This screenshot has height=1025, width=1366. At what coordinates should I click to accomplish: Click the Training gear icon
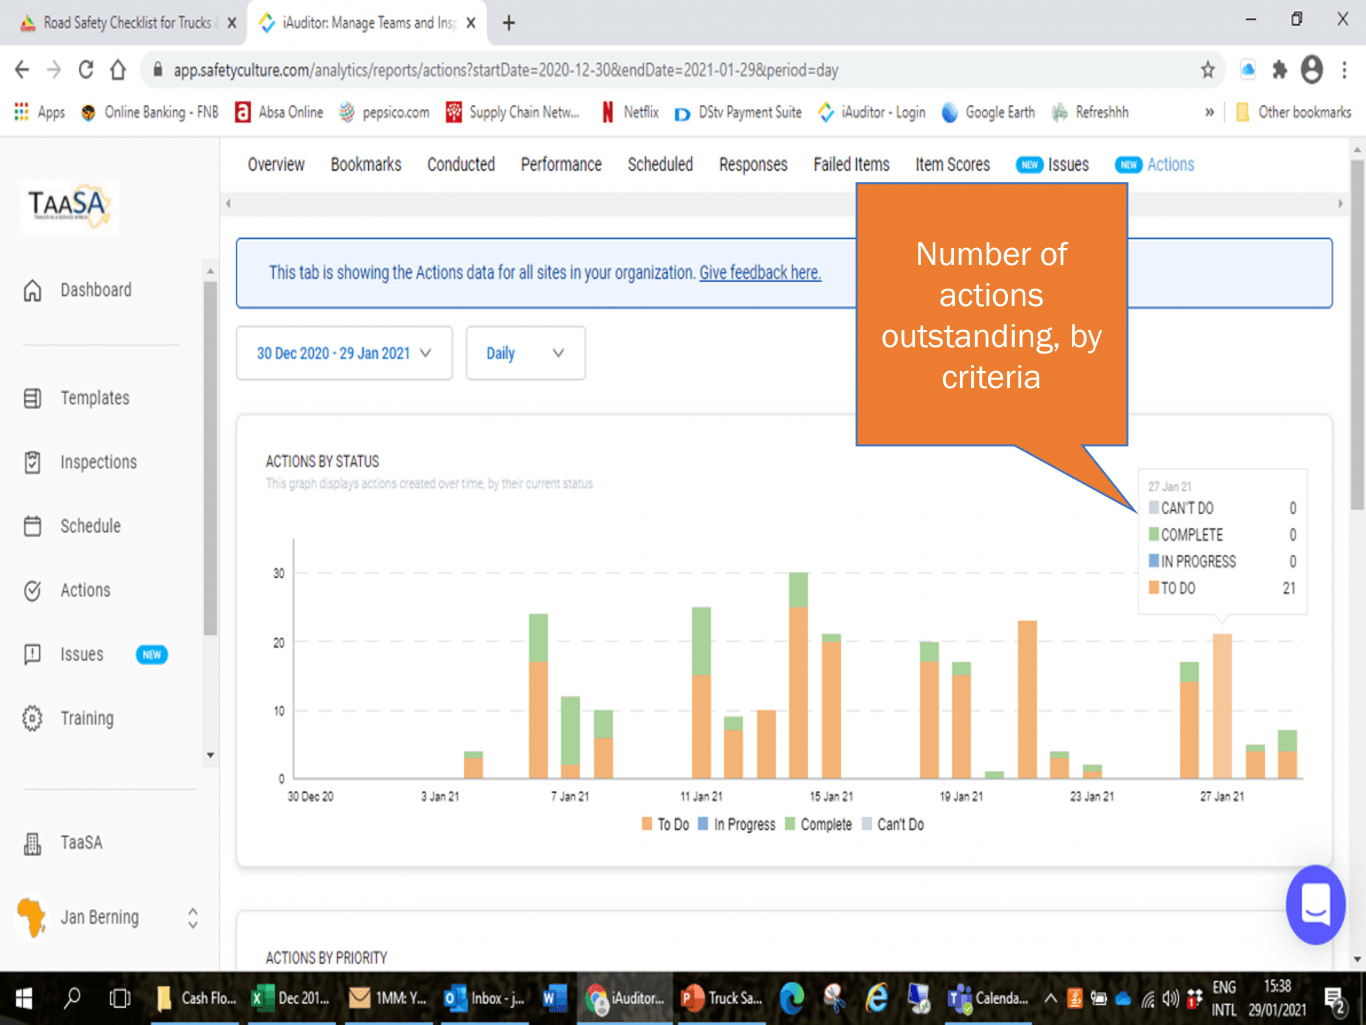33,719
